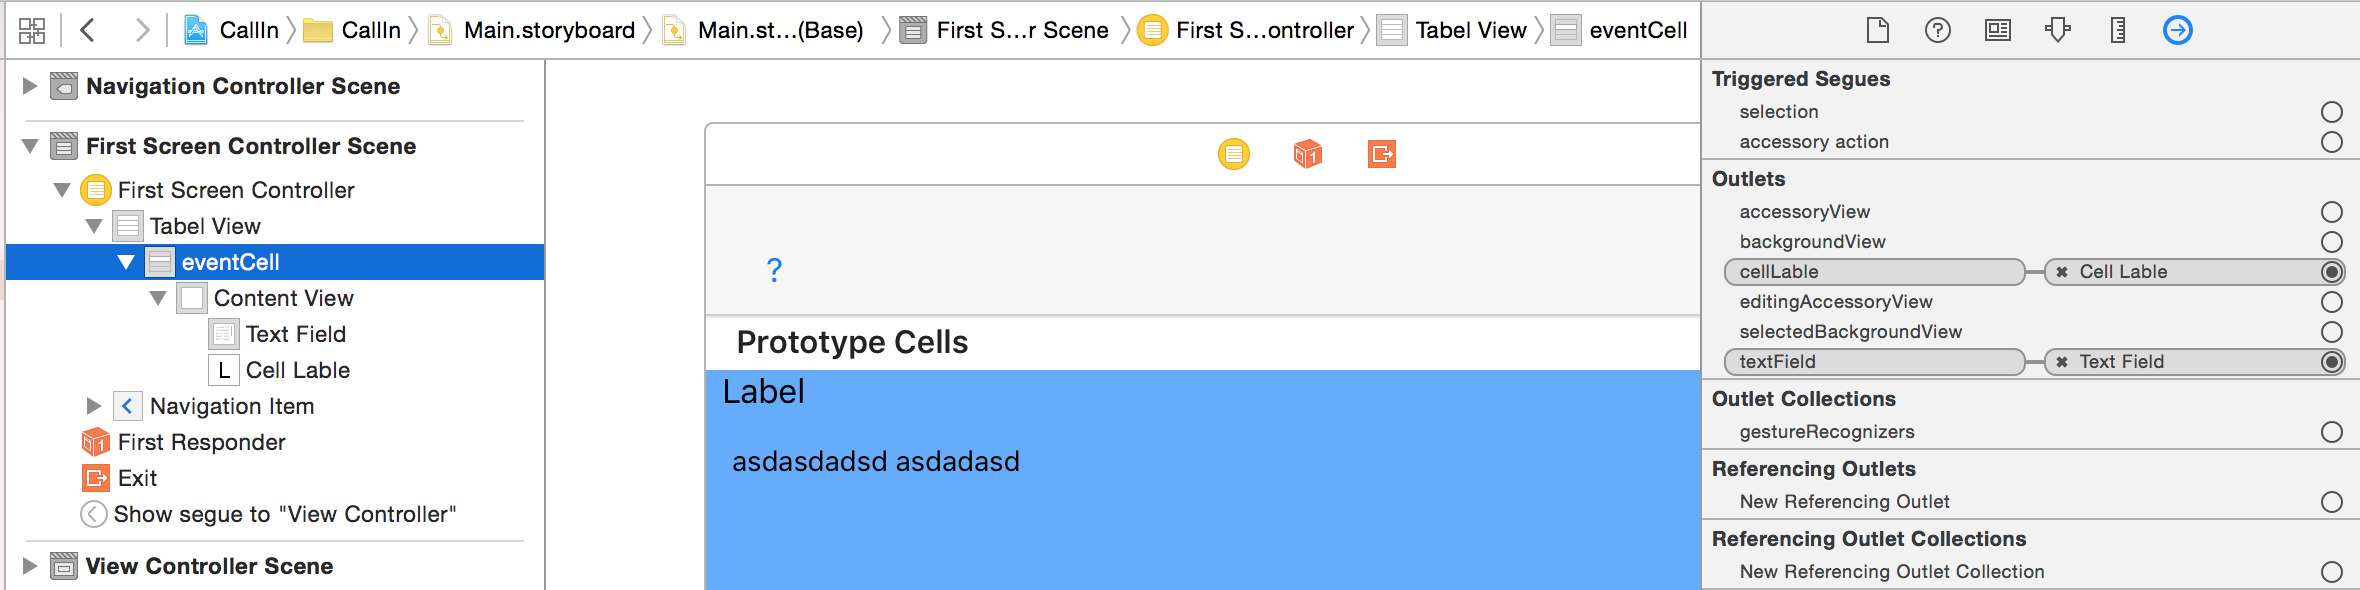2360x590 pixels.
Task: Open the Size inspector tab
Action: click(2117, 31)
